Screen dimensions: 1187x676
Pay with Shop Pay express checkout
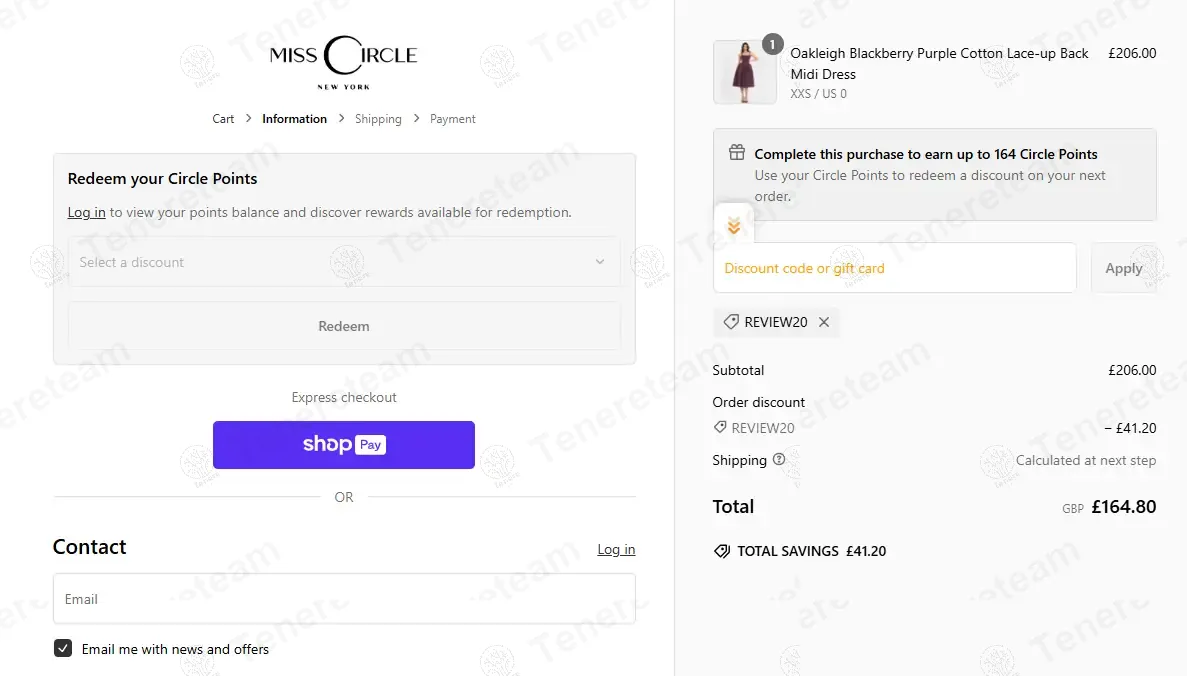343,444
